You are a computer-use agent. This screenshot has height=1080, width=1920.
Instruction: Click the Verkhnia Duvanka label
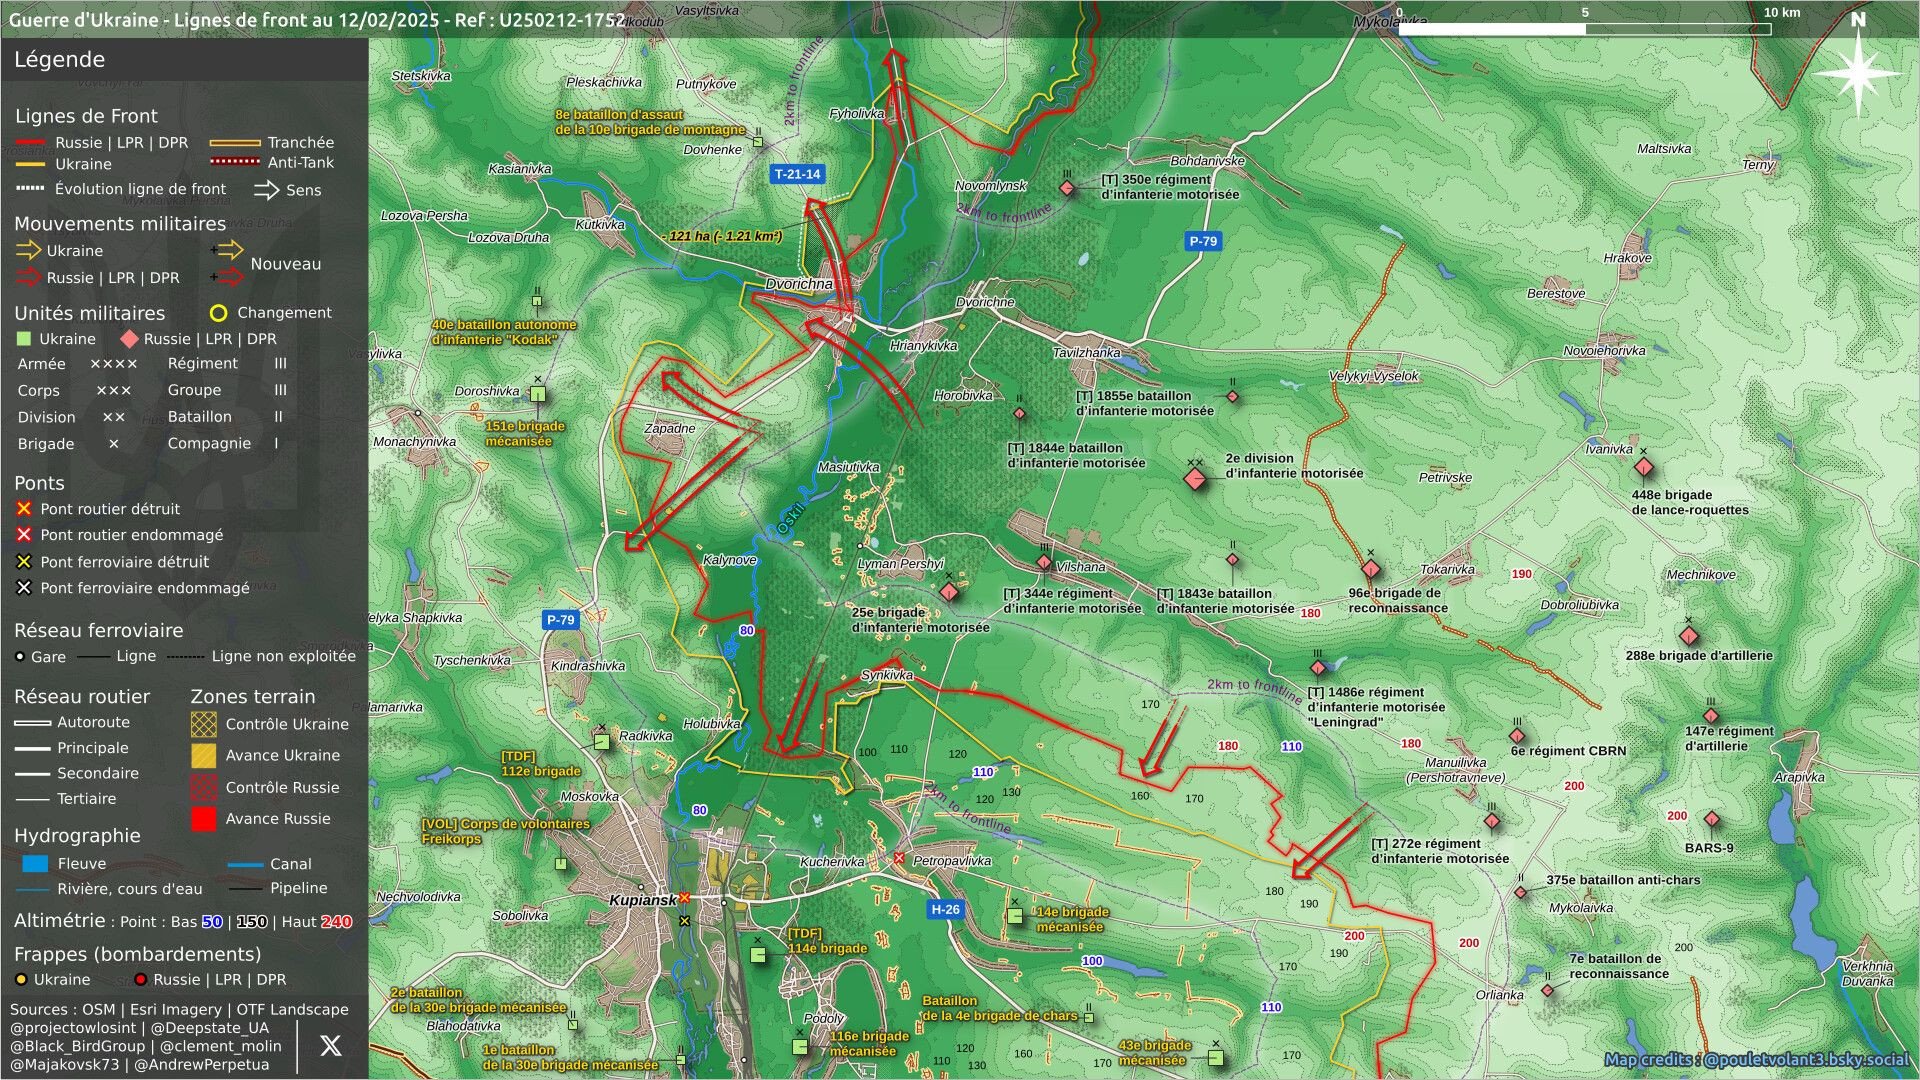pos(1867,973)
